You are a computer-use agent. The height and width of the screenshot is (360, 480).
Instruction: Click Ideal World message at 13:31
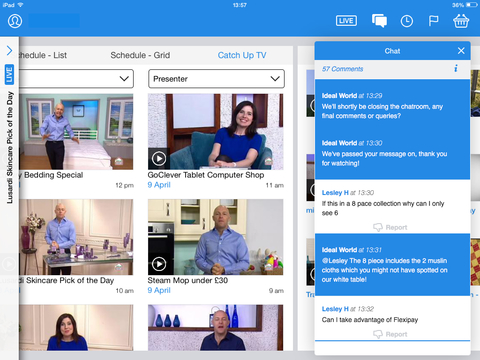point(392,265)
